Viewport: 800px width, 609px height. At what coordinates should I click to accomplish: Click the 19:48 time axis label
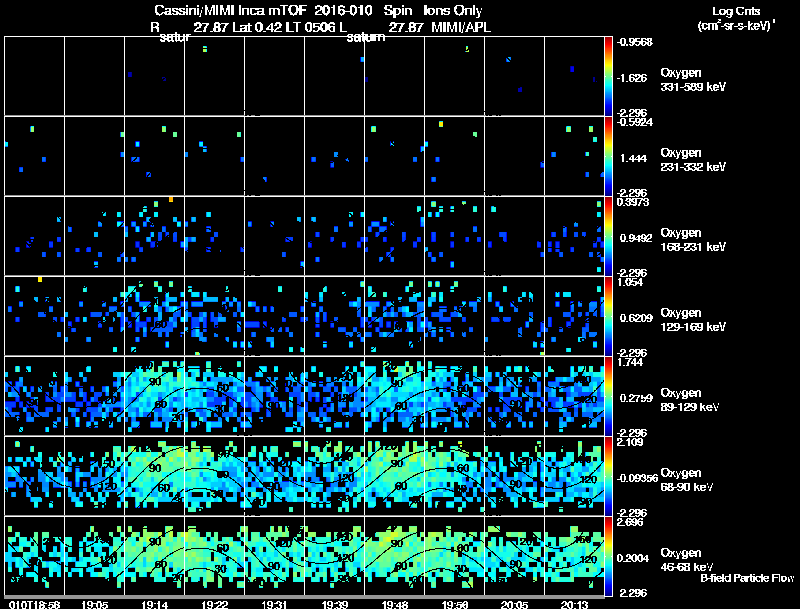pos(395,604)
